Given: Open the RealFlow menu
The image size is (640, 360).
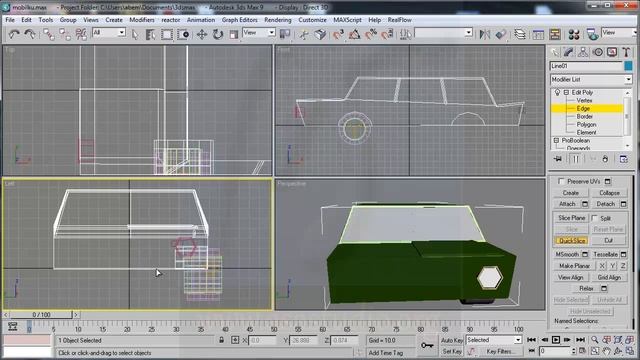Looking at the screenshot, I should point(400,20).
